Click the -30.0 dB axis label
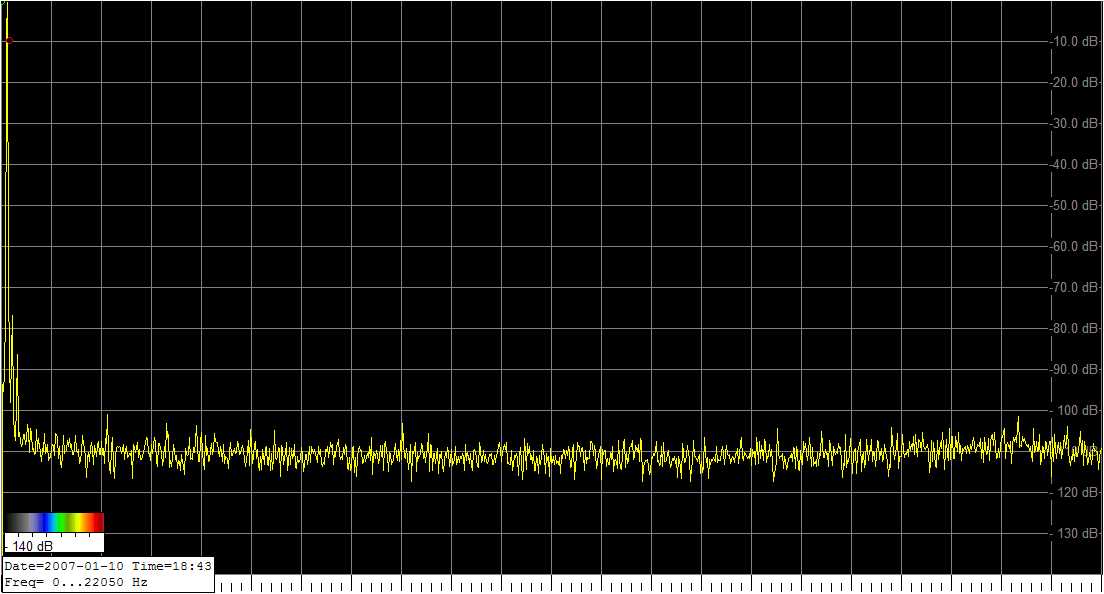1104x594 pixels. click(x=1074, y=123)
